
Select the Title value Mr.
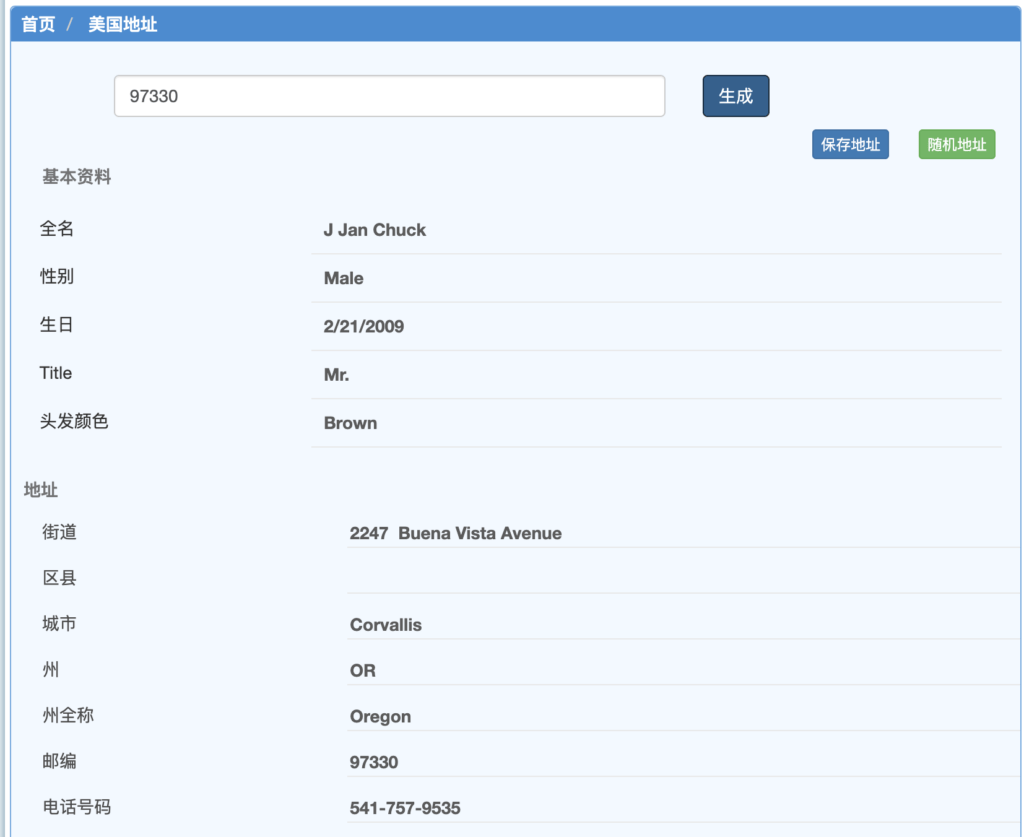336,375
